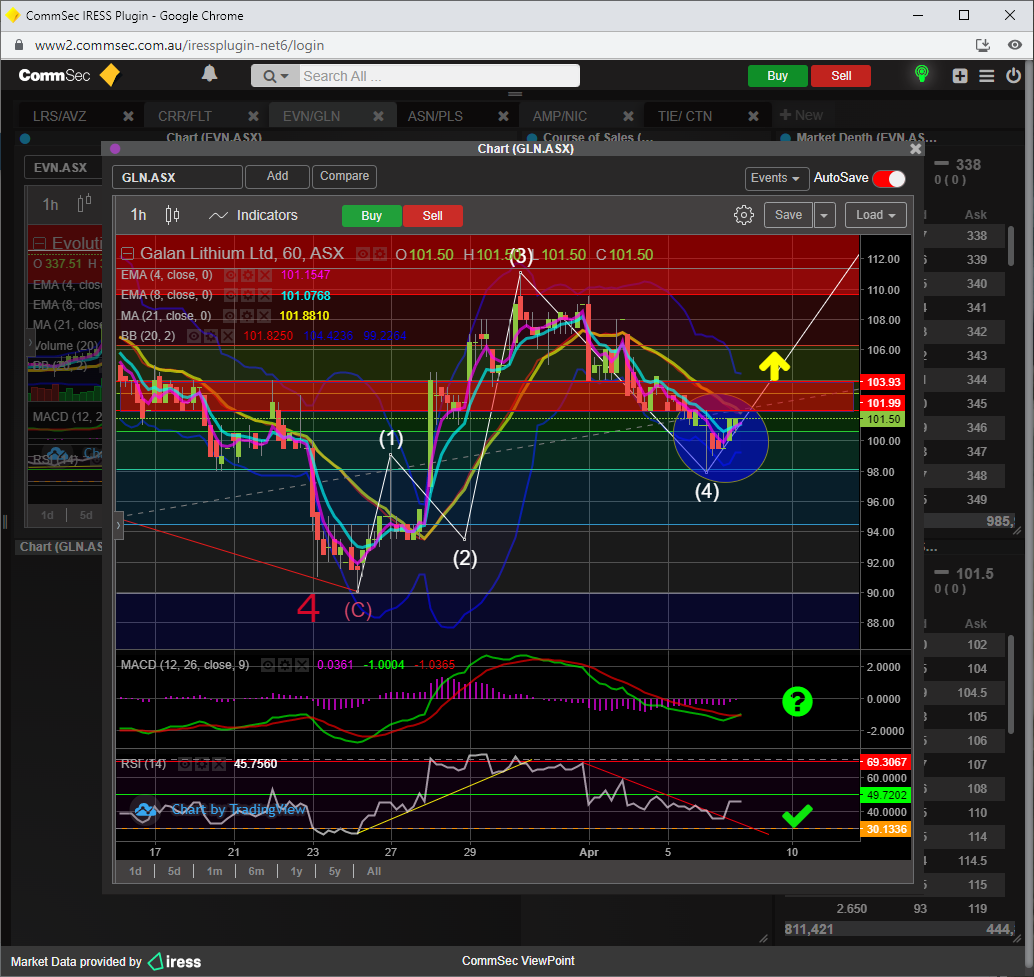
Task: Open settings for EMA (8, close, 0)
Action: [x=247, y=295]
